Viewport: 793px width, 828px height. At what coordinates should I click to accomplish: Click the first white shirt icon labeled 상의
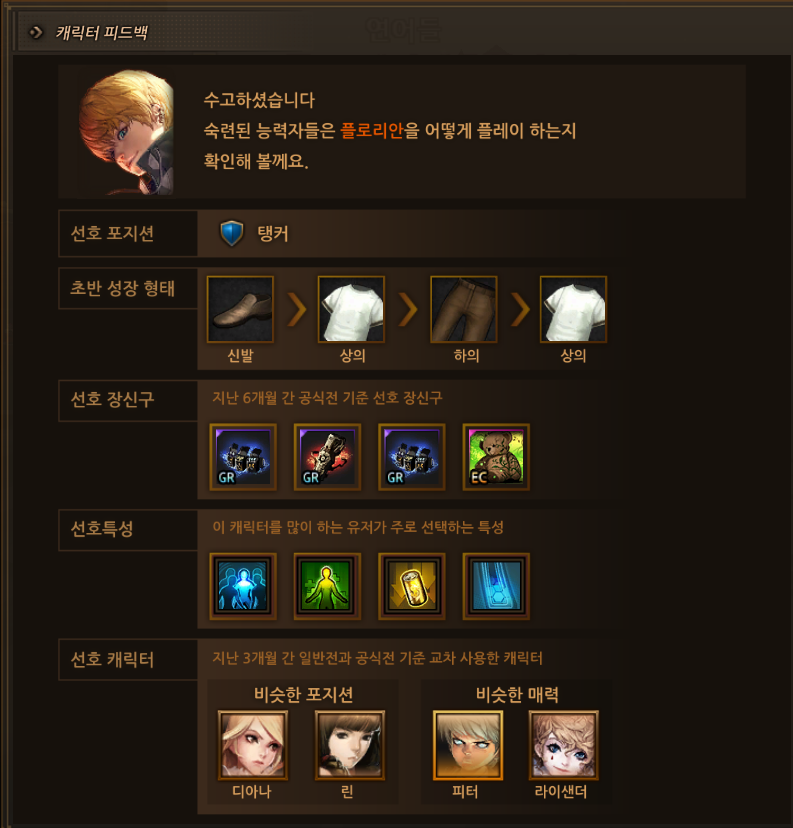coord(351,309)
